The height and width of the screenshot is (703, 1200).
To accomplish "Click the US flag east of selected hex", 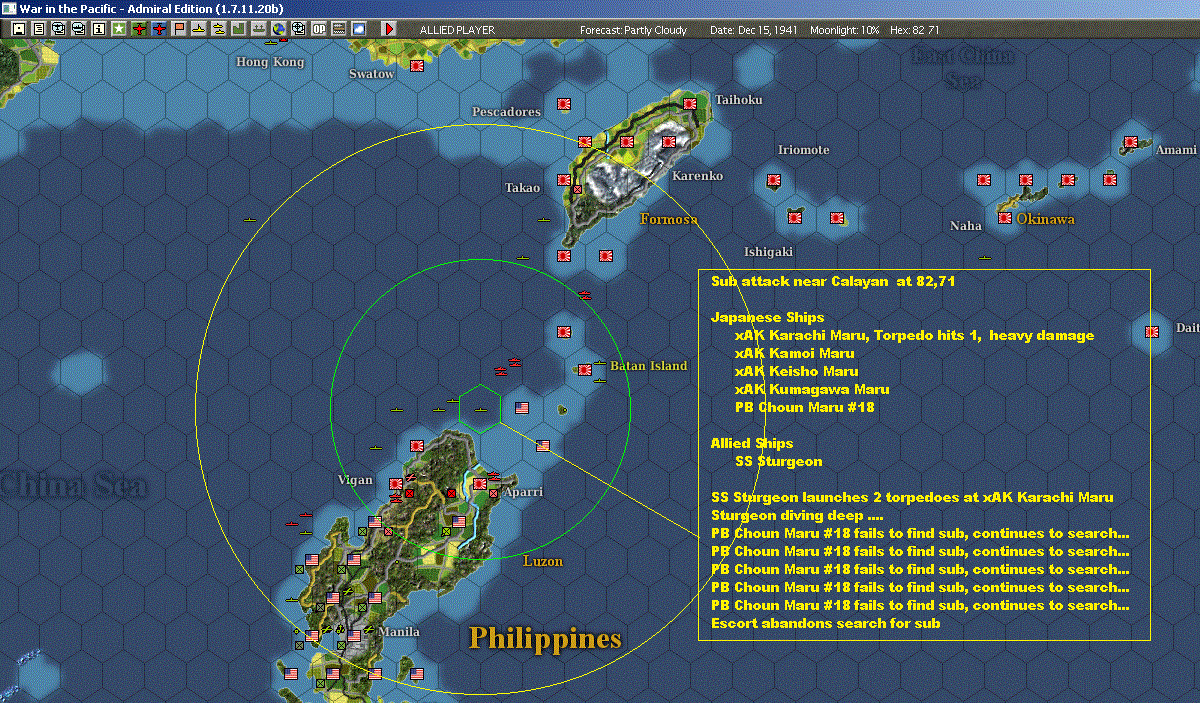I will (522, 408).
